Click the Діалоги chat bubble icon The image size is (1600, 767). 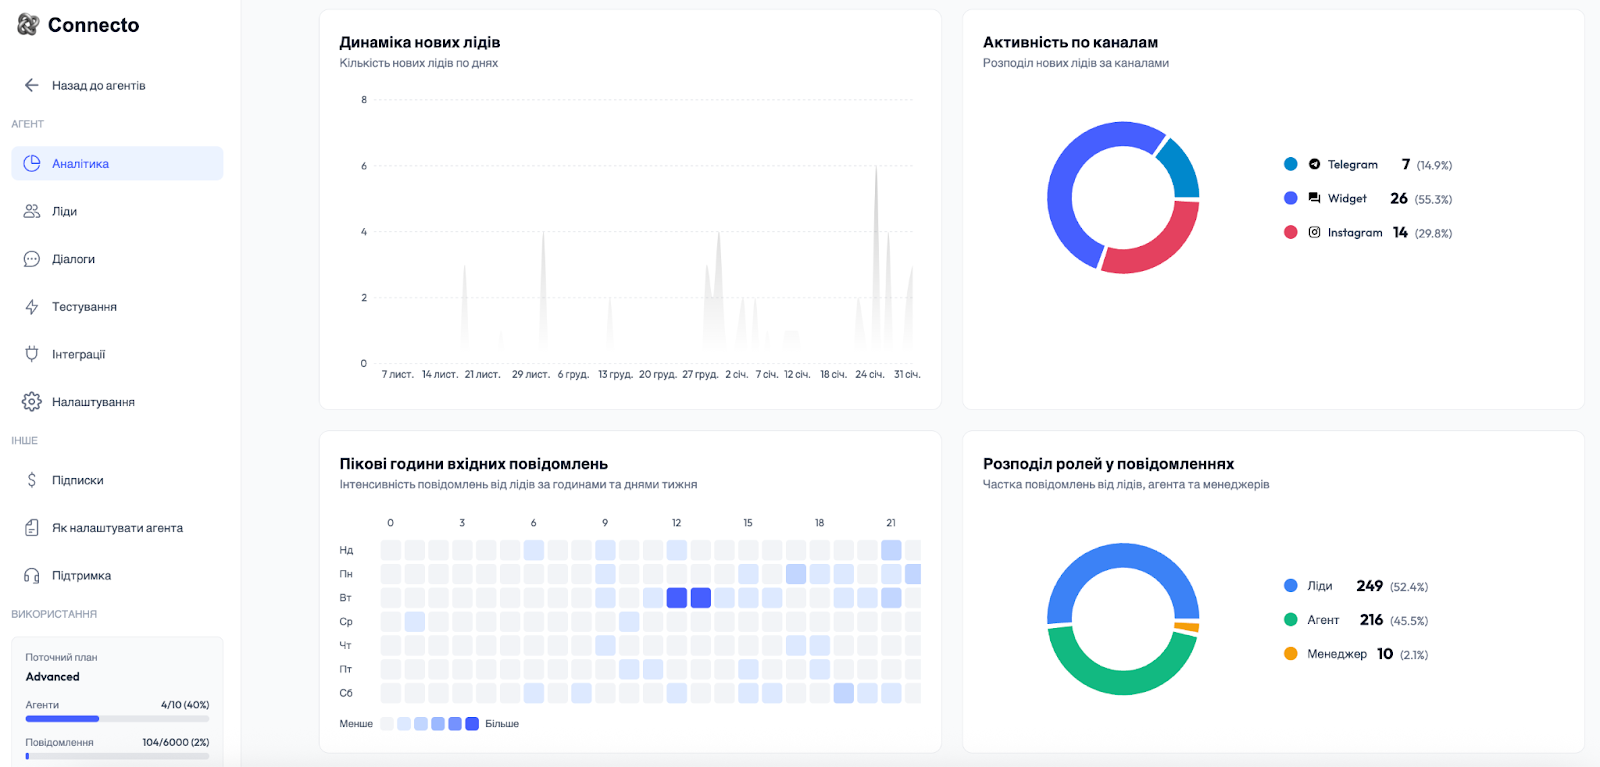(32, 259)
